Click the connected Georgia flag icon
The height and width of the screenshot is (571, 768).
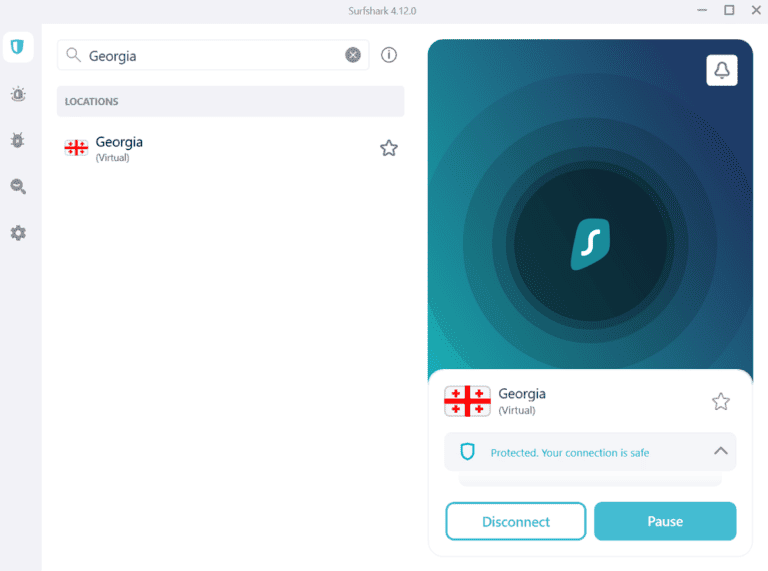point(467,401)
